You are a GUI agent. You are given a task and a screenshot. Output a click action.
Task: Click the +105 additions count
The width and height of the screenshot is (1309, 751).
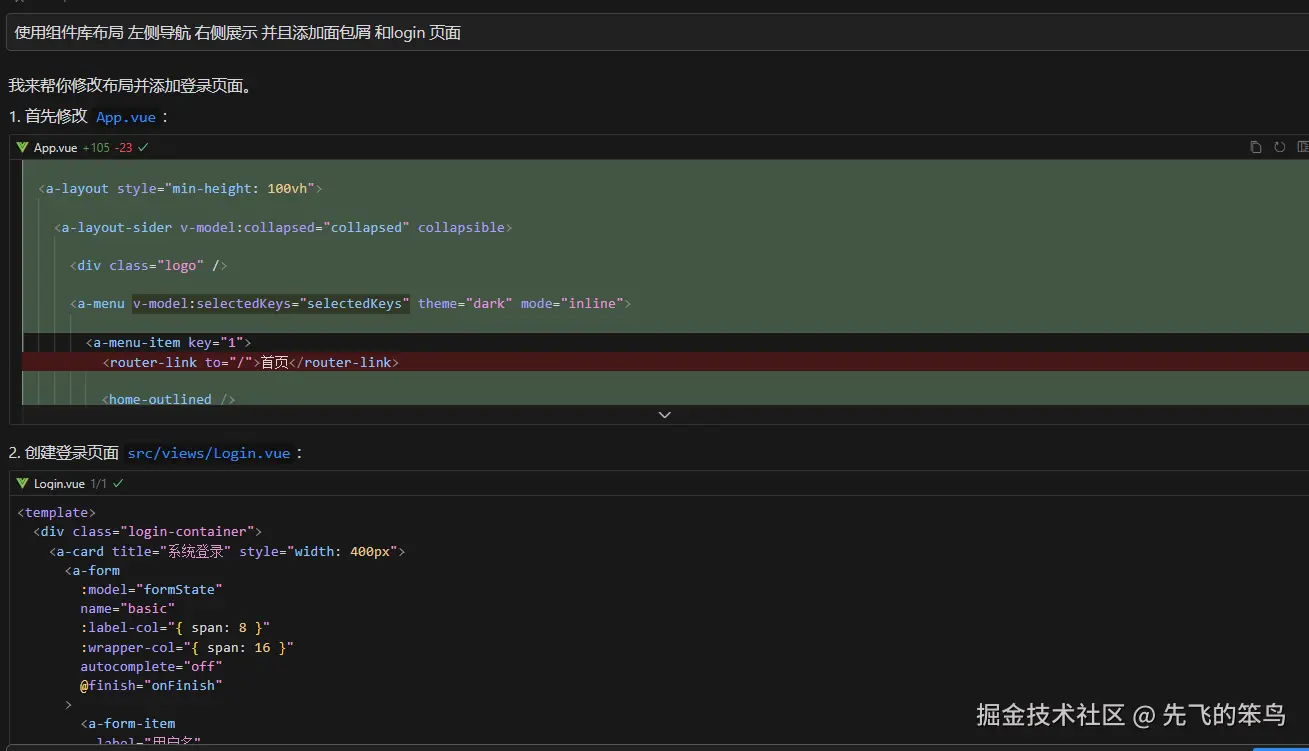96,148
